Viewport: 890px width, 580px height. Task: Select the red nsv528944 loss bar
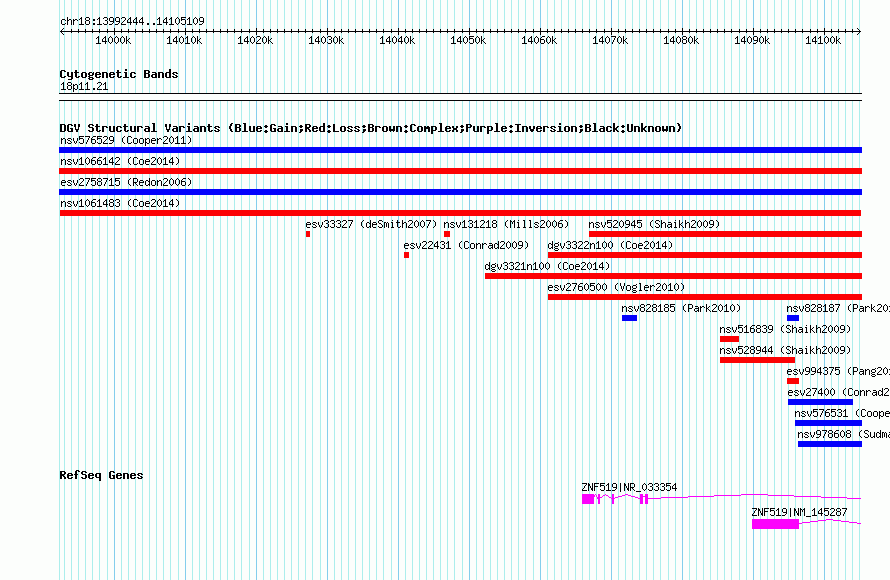pos(757,360)
